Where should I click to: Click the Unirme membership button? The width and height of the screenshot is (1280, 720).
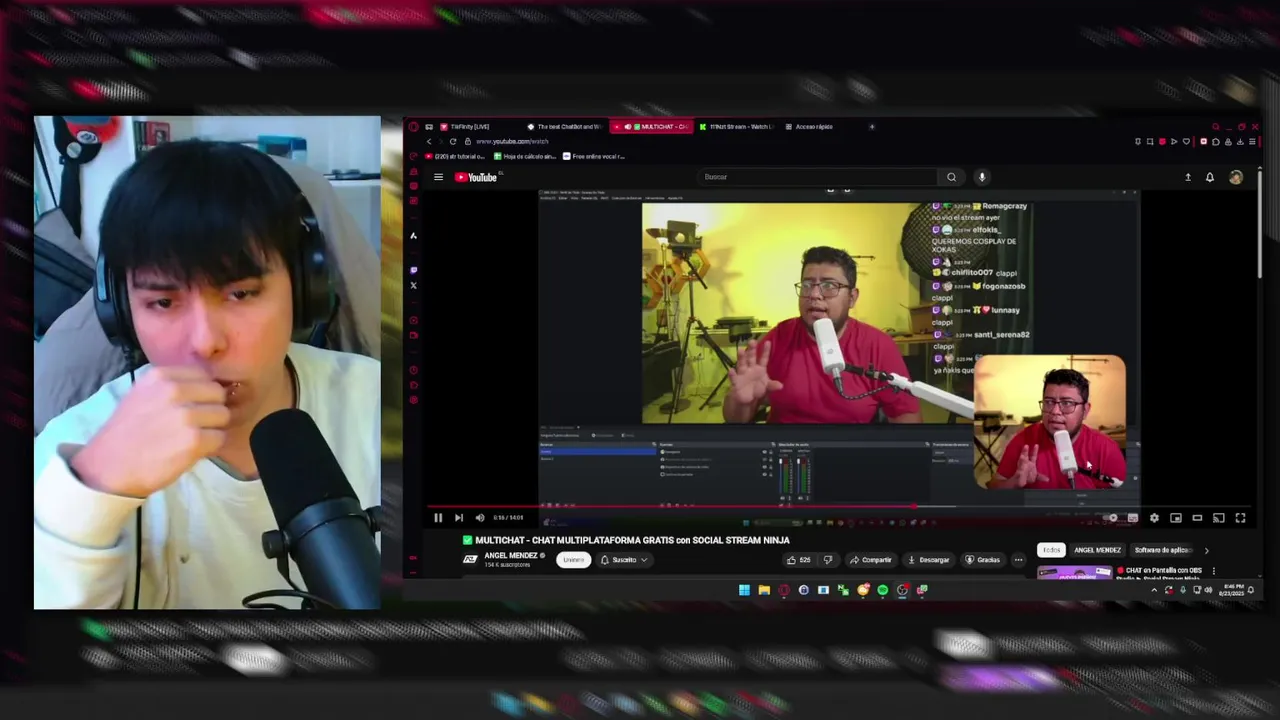coord(573,560)
